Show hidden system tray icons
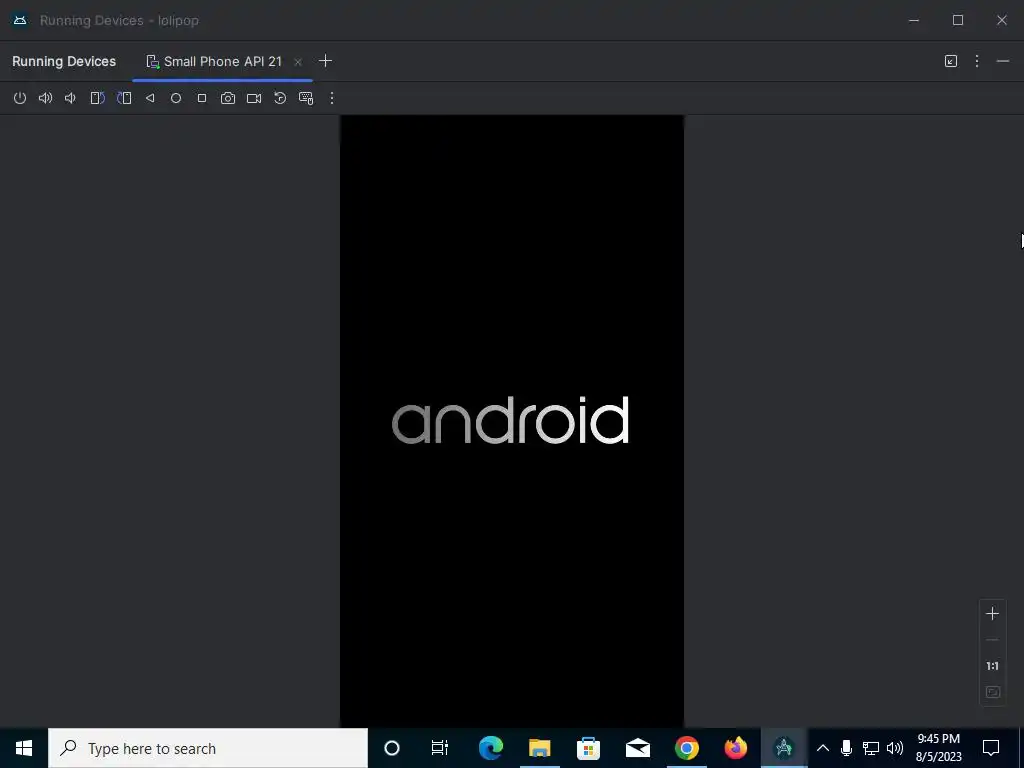This screenshot has width=1024, height=768. point(823,748)
